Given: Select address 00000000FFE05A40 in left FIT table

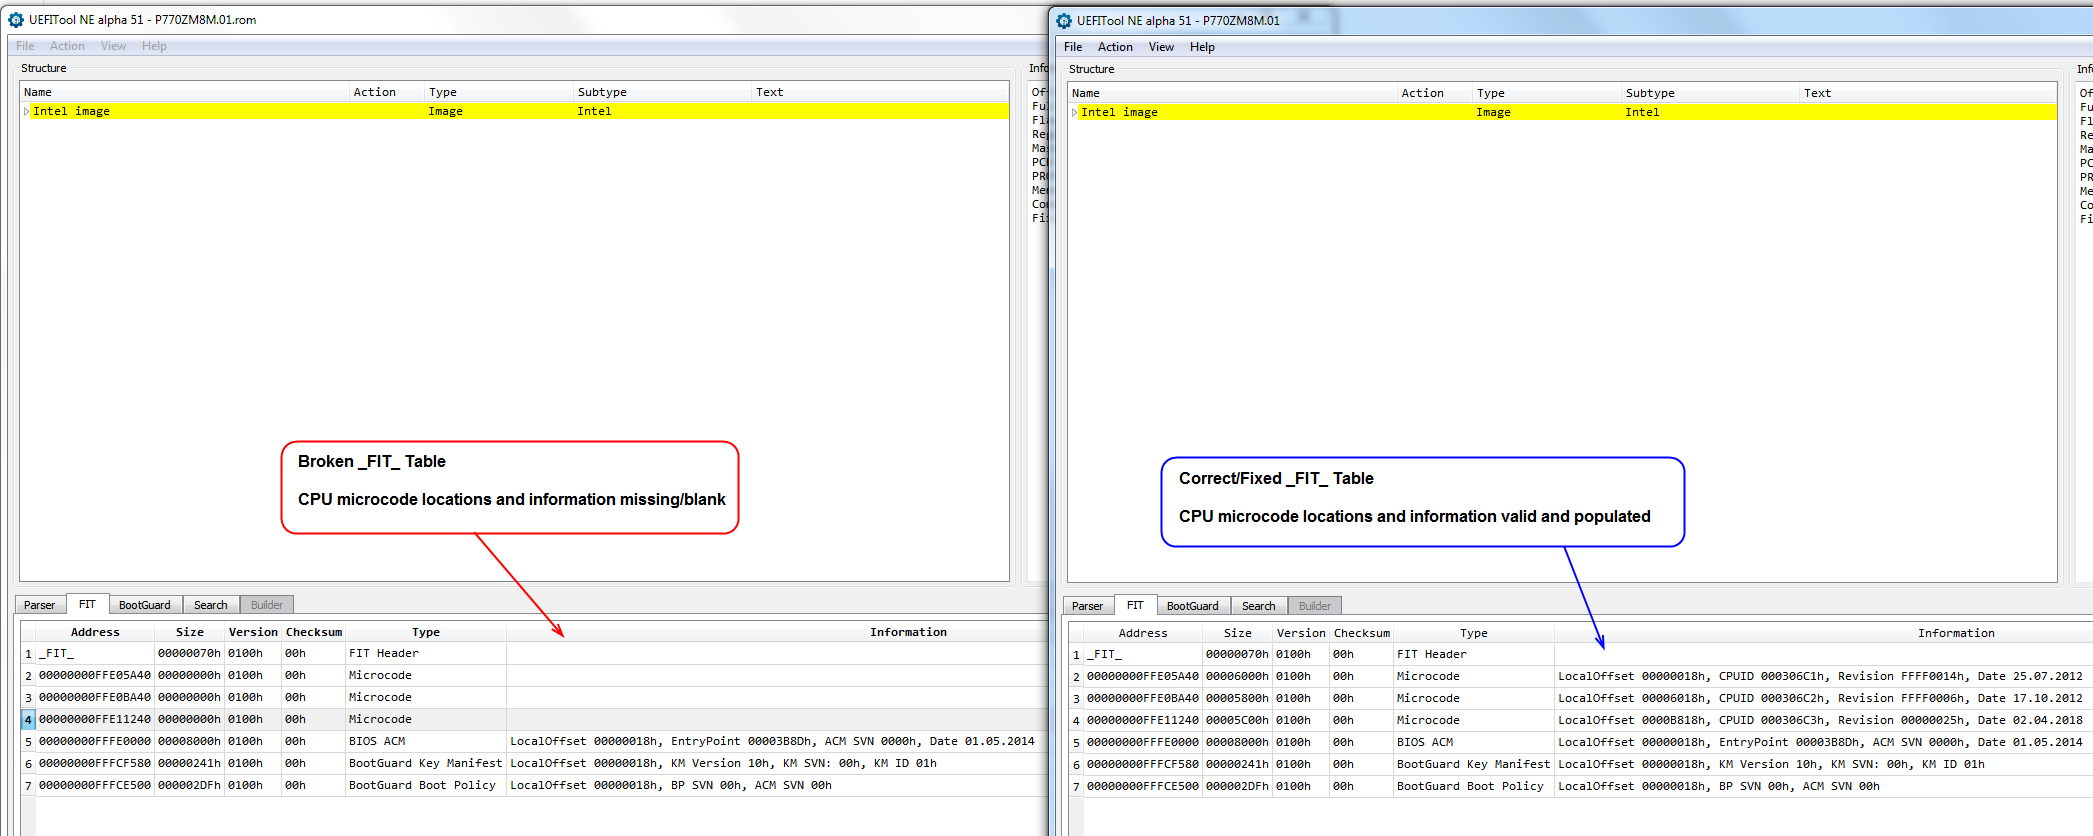Looking at the screenshot, I should [95, 675].
